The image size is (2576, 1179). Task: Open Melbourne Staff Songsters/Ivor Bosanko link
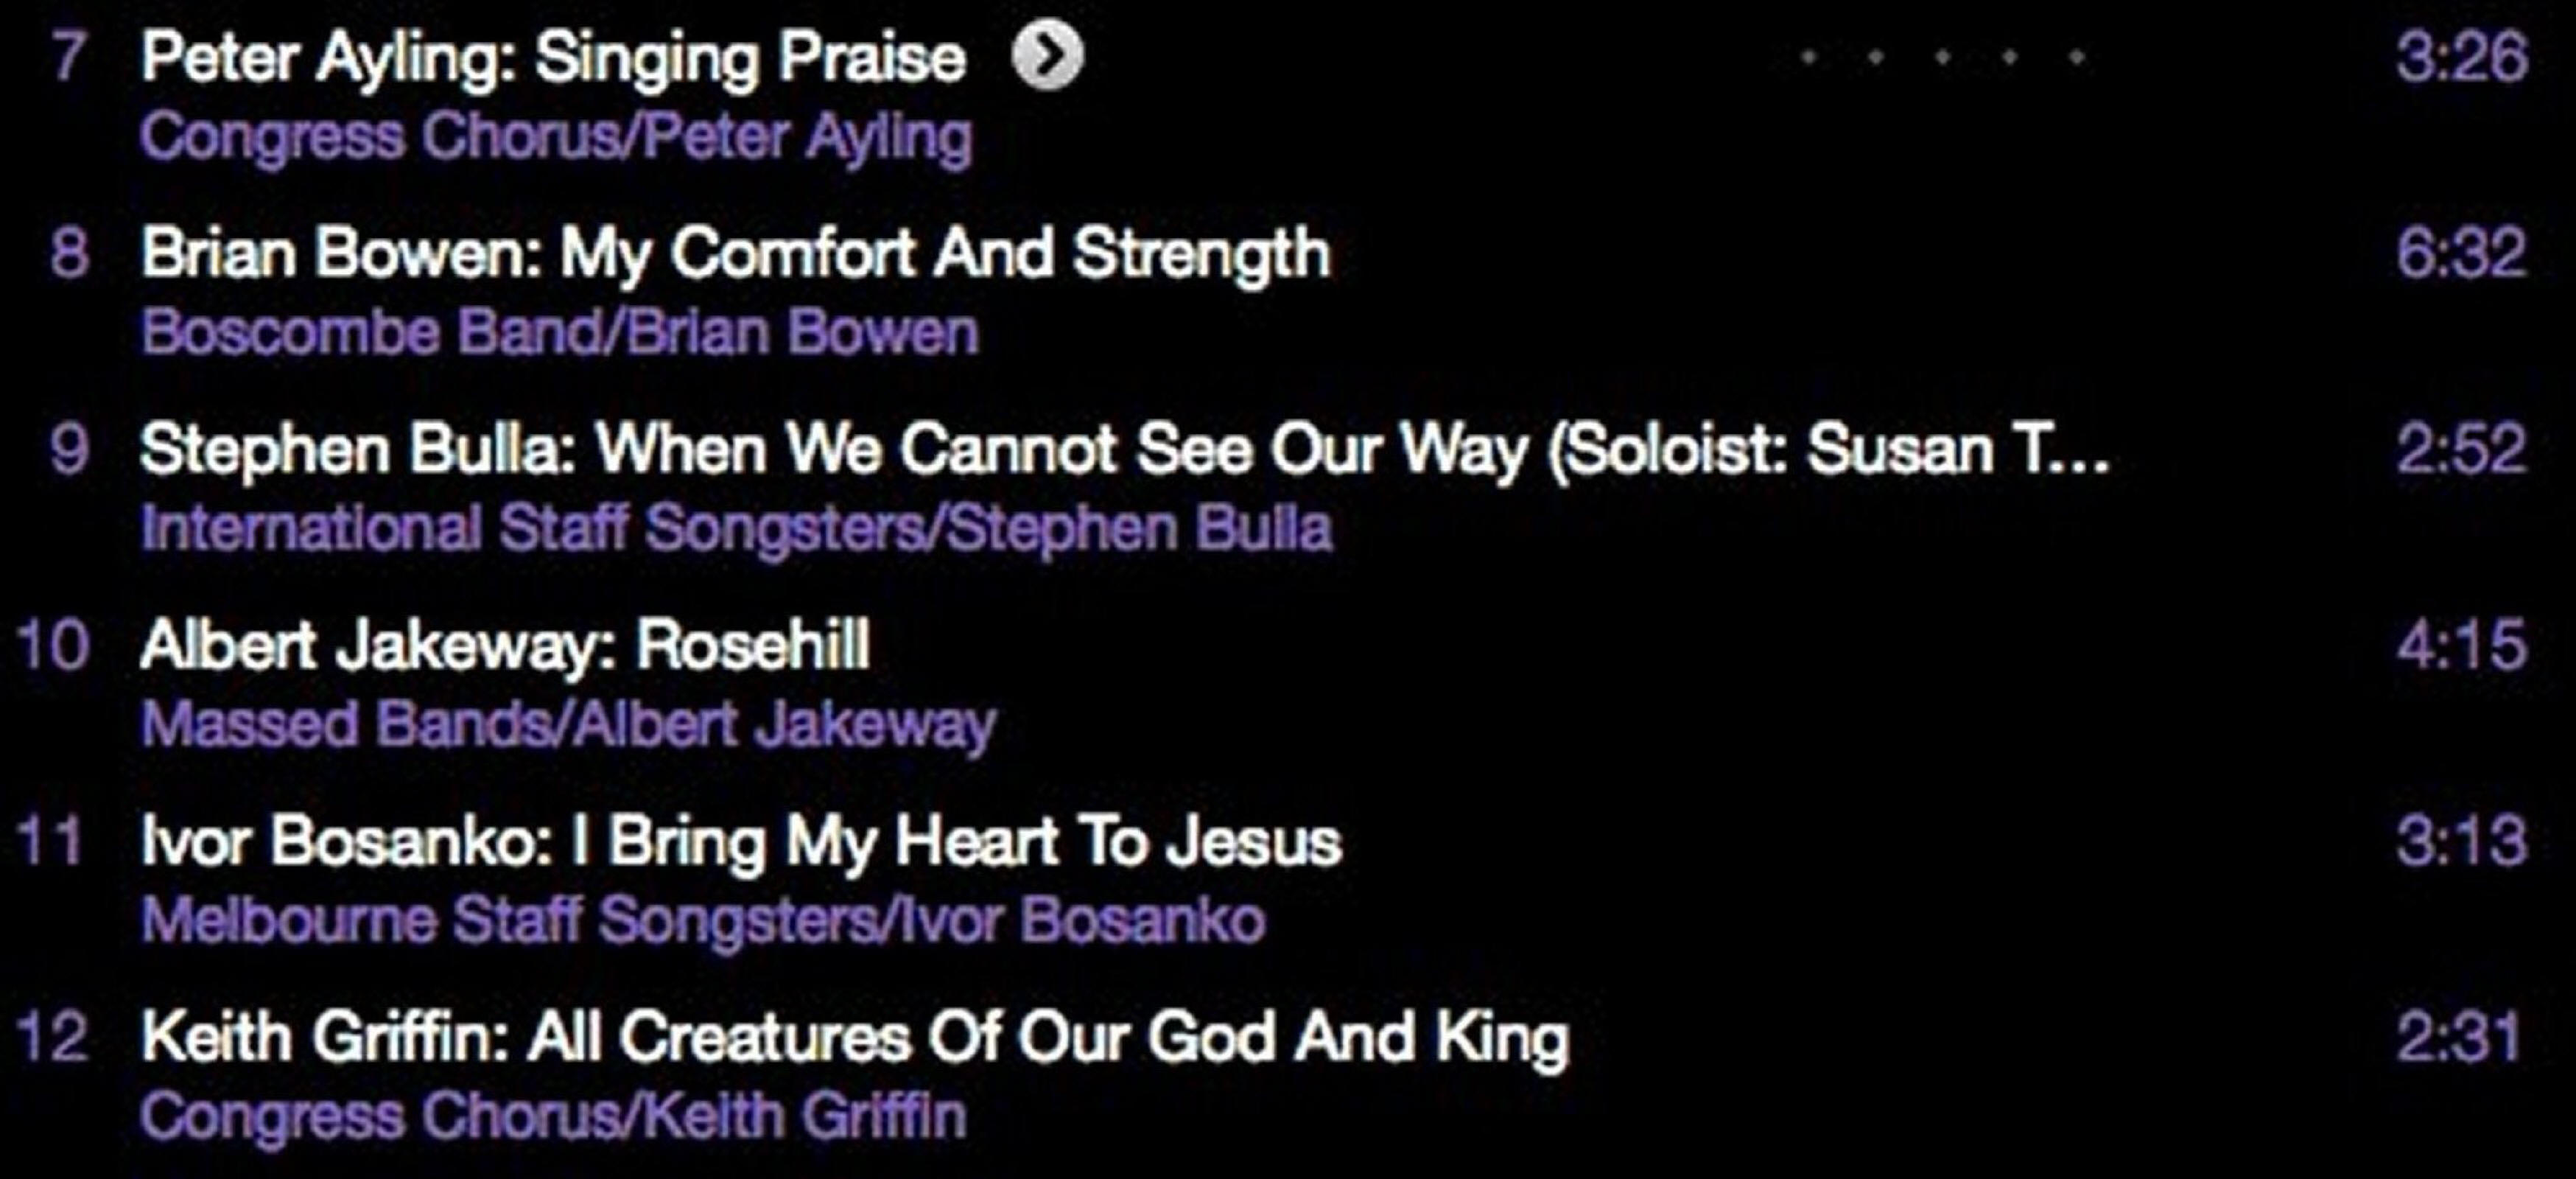click(703, 921)
